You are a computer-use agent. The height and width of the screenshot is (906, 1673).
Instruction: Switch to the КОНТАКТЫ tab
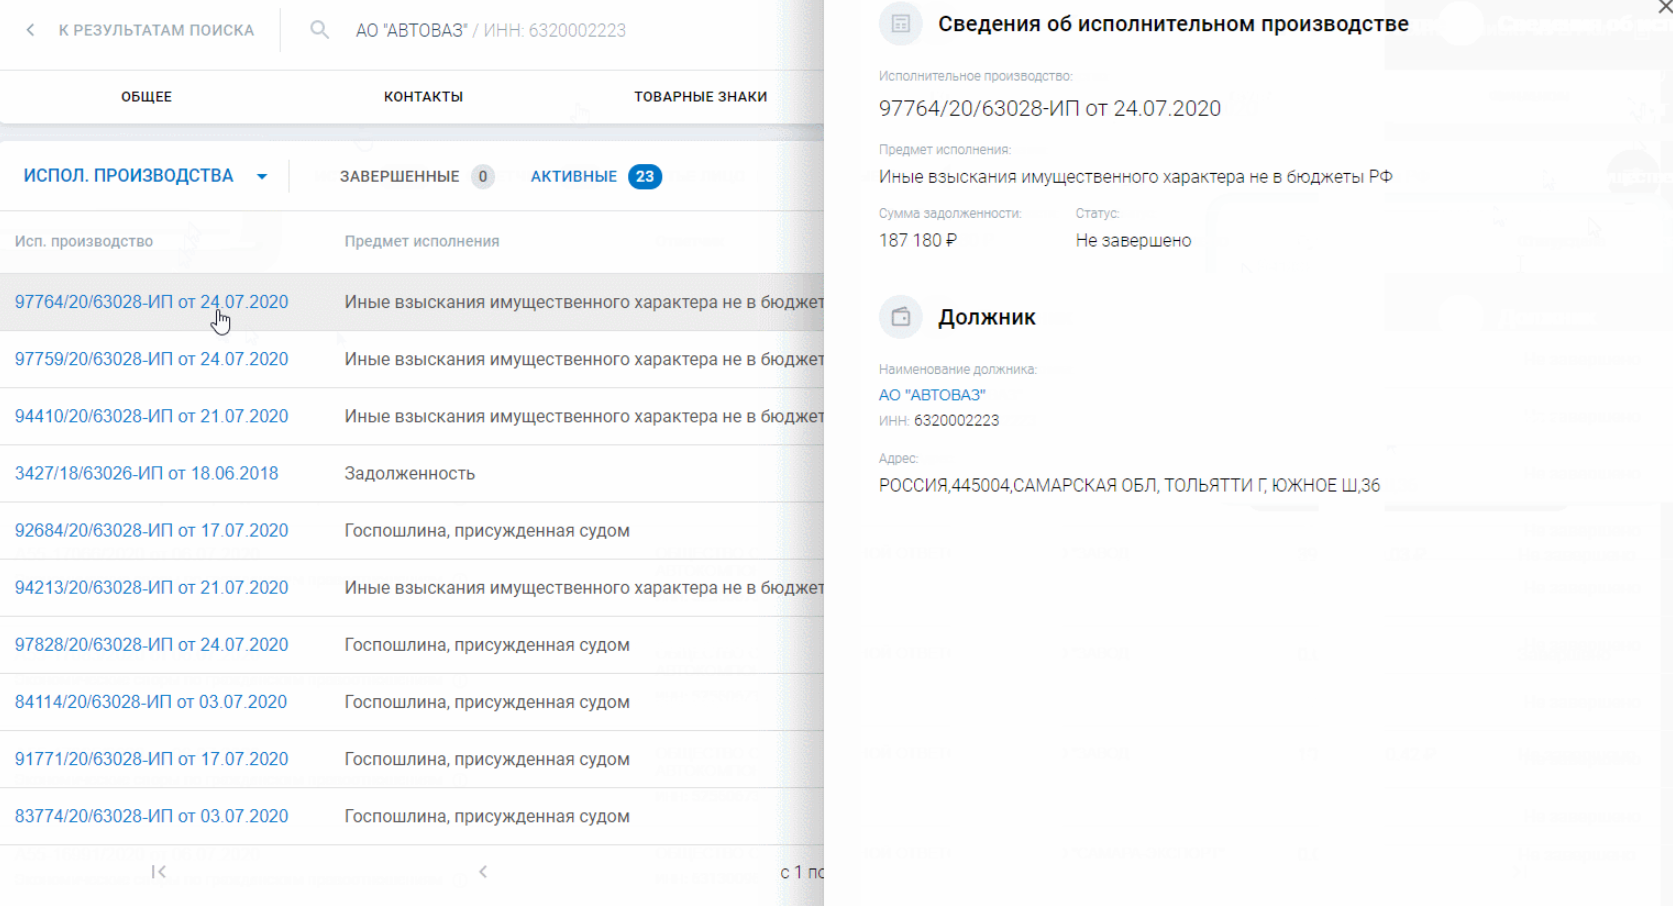pos(423,97)
